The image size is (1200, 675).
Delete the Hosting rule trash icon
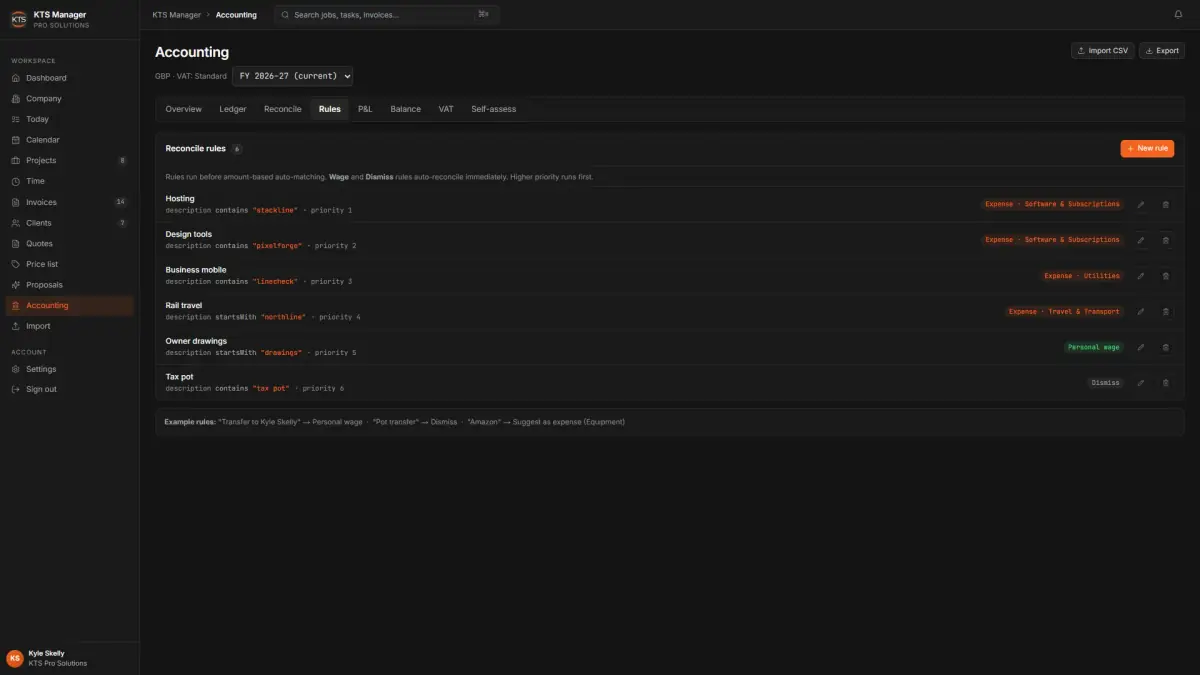(1165, 204)
